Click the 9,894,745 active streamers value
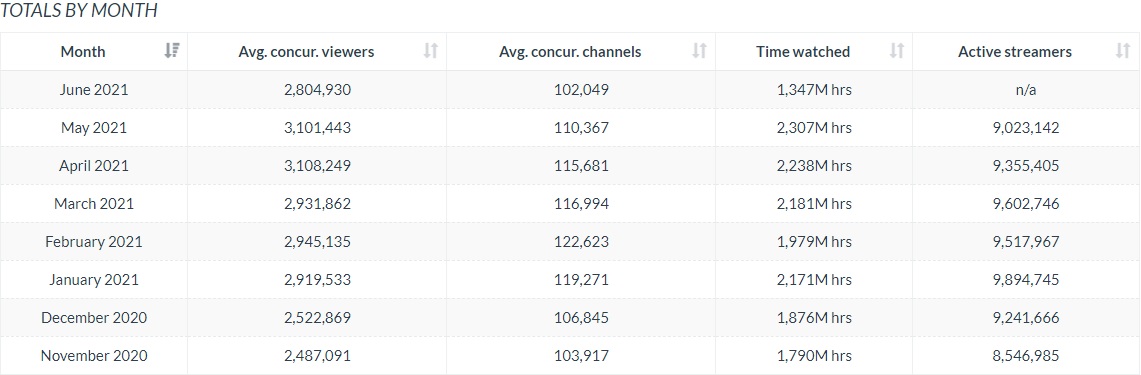Image resolution: width=1141 pixels, height=375 pixels. tap(1019, 280)
